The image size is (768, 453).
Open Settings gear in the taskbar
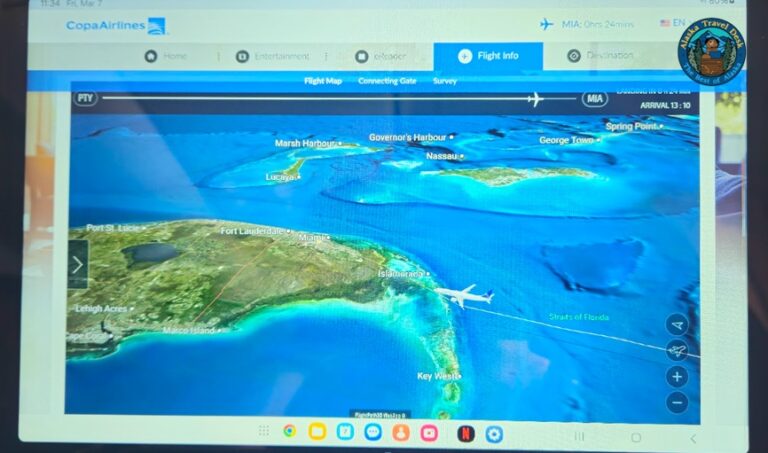(493, 433)
